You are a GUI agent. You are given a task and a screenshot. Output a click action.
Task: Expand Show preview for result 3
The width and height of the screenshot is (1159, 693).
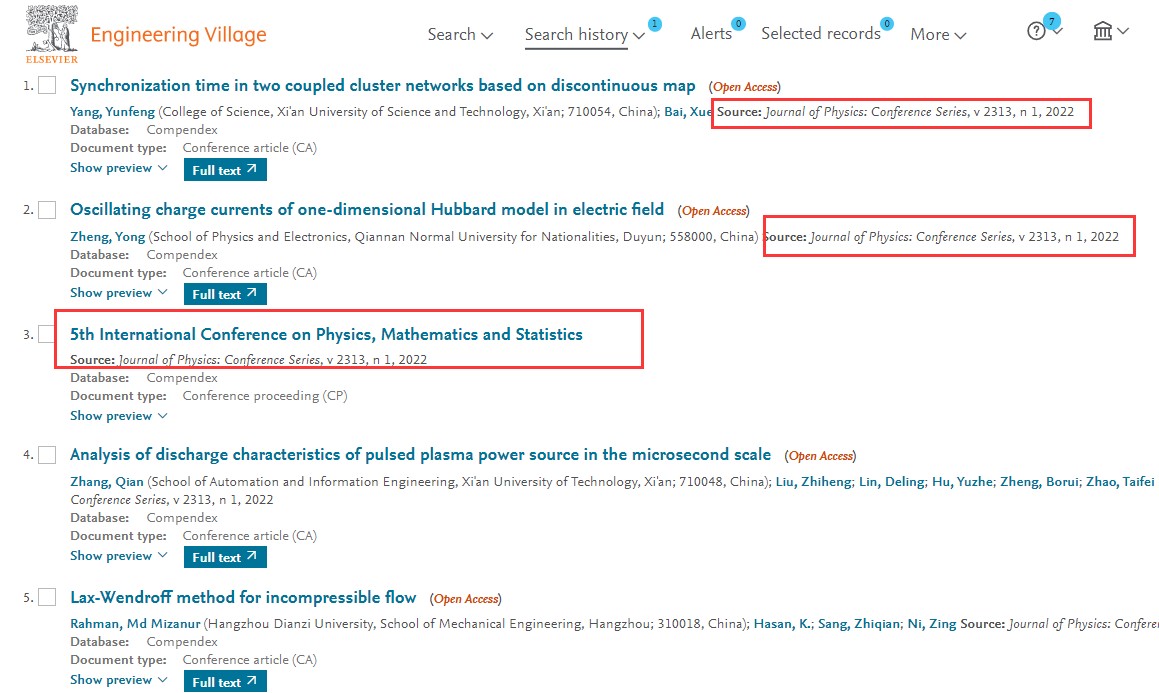pos(118,416)
